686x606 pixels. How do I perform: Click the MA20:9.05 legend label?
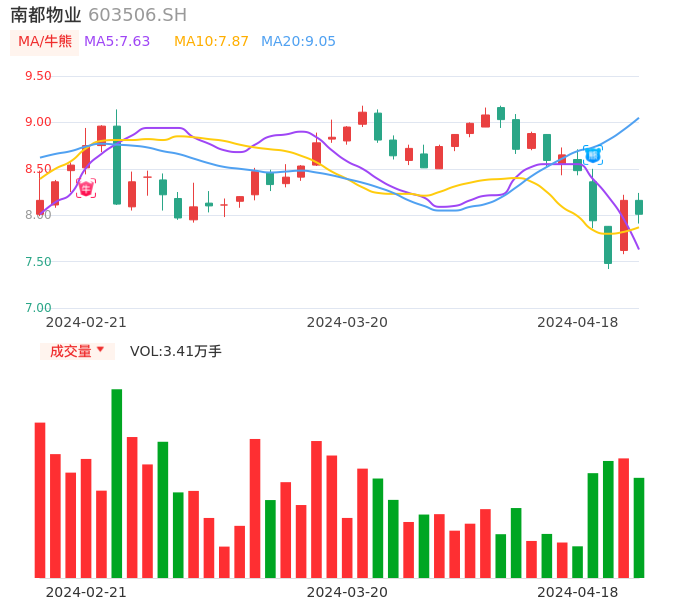click(298, 42)
